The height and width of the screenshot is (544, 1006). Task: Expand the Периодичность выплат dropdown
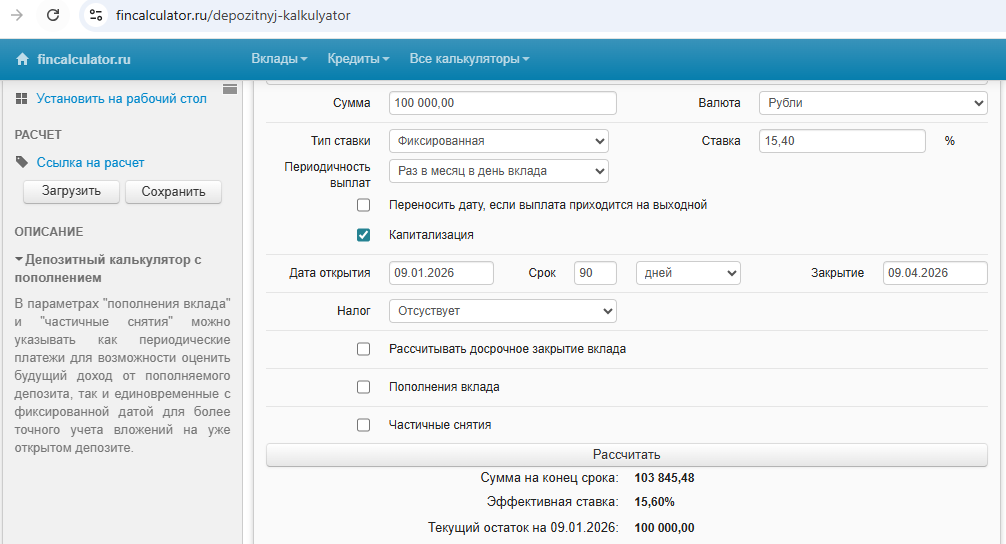coord(498,171)
